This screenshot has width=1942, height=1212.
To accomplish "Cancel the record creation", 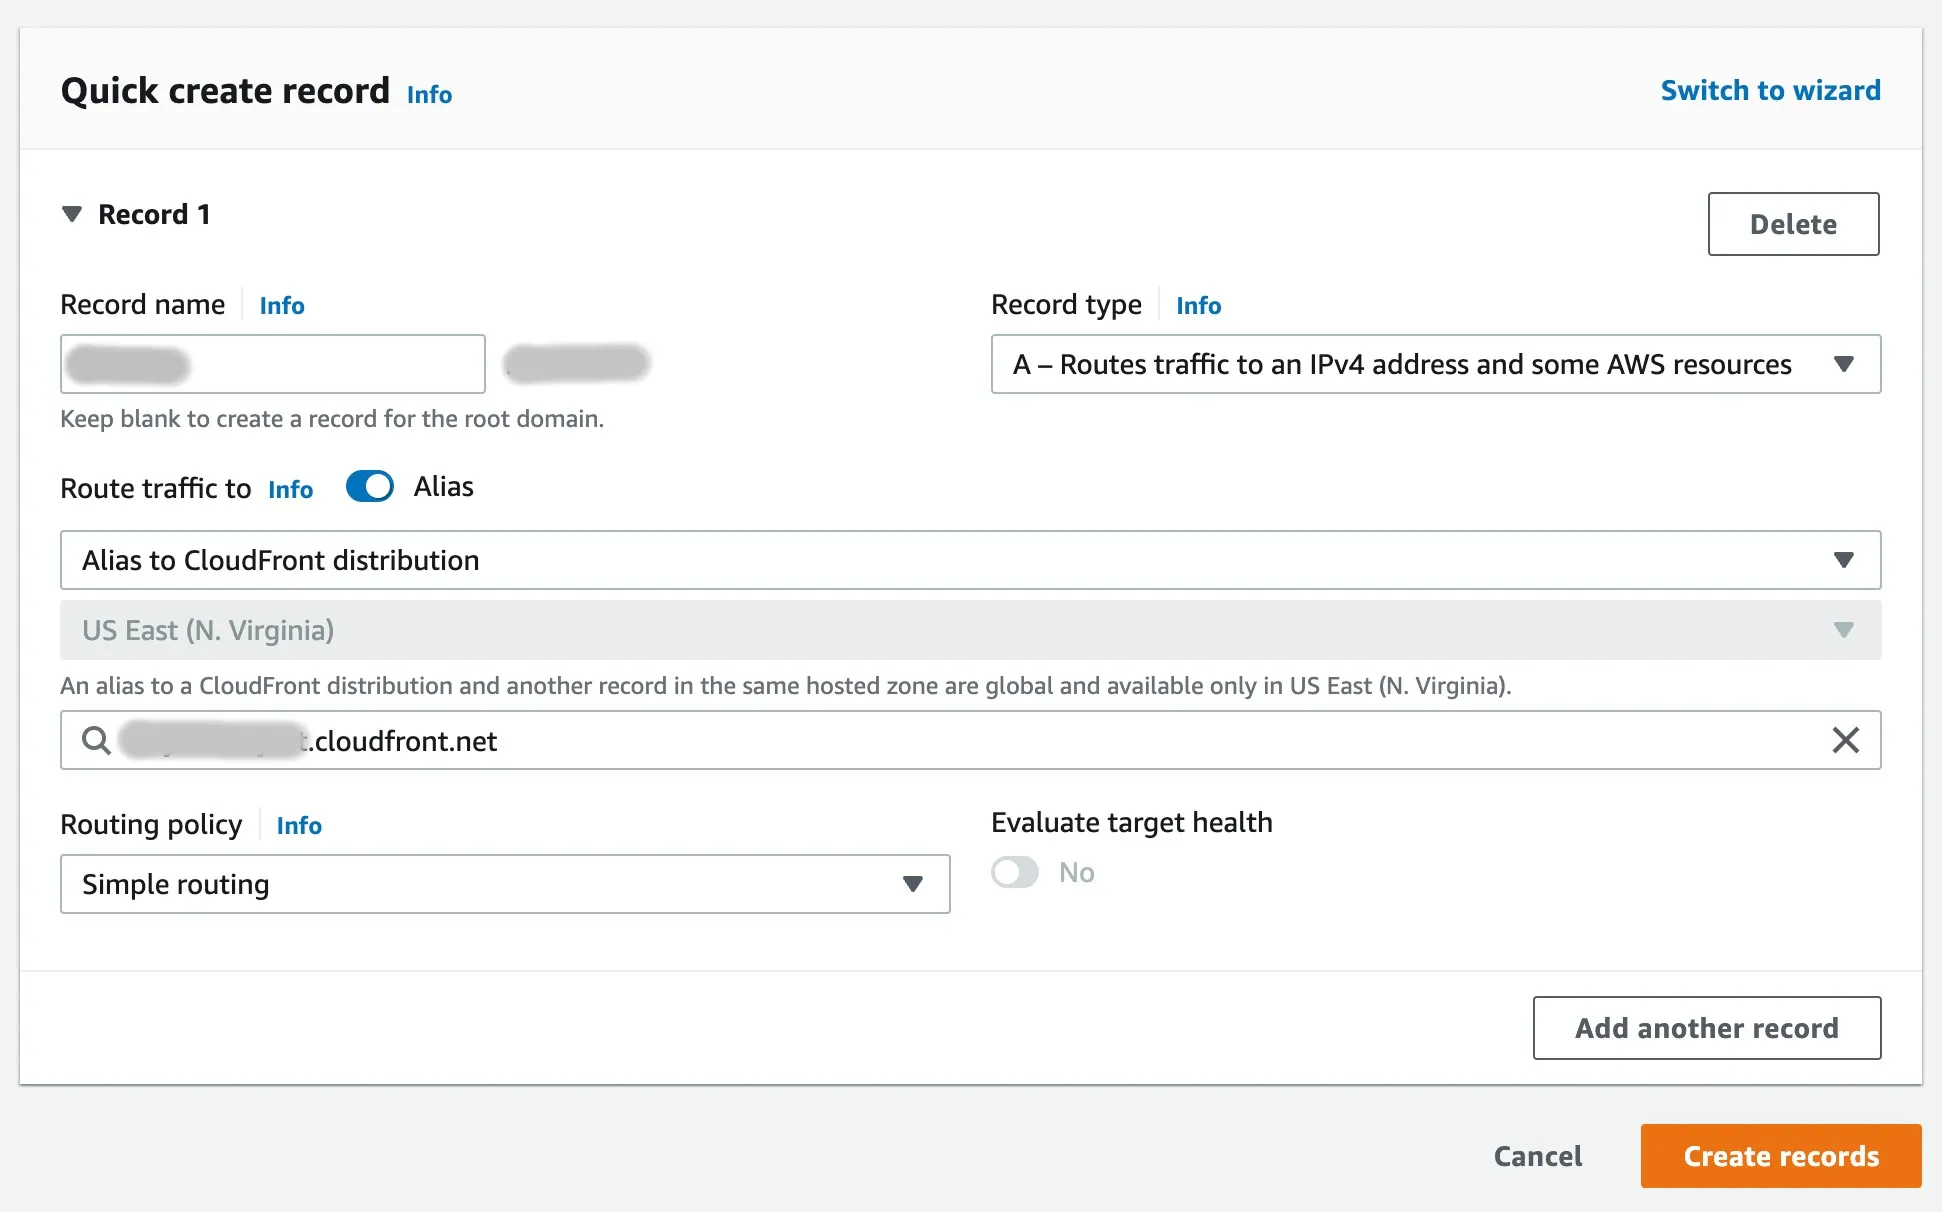I will [1537, 1156].
